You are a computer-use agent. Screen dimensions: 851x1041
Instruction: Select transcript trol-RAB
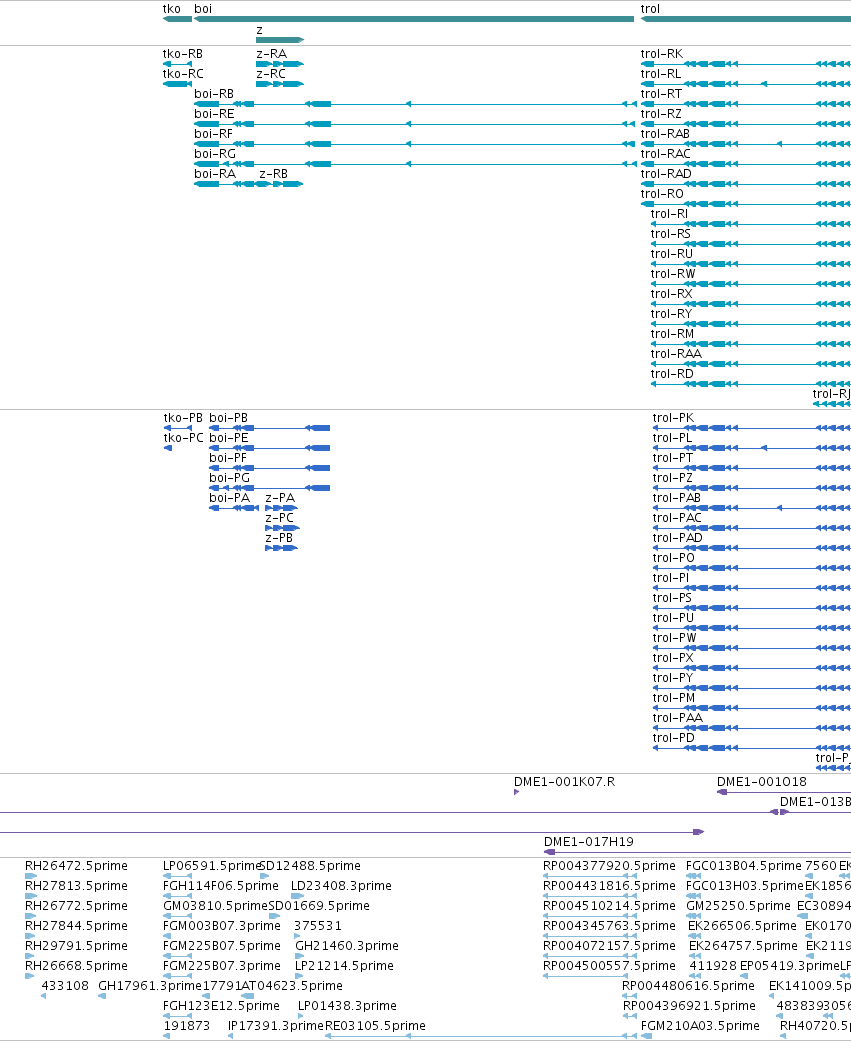pos(665,133)
